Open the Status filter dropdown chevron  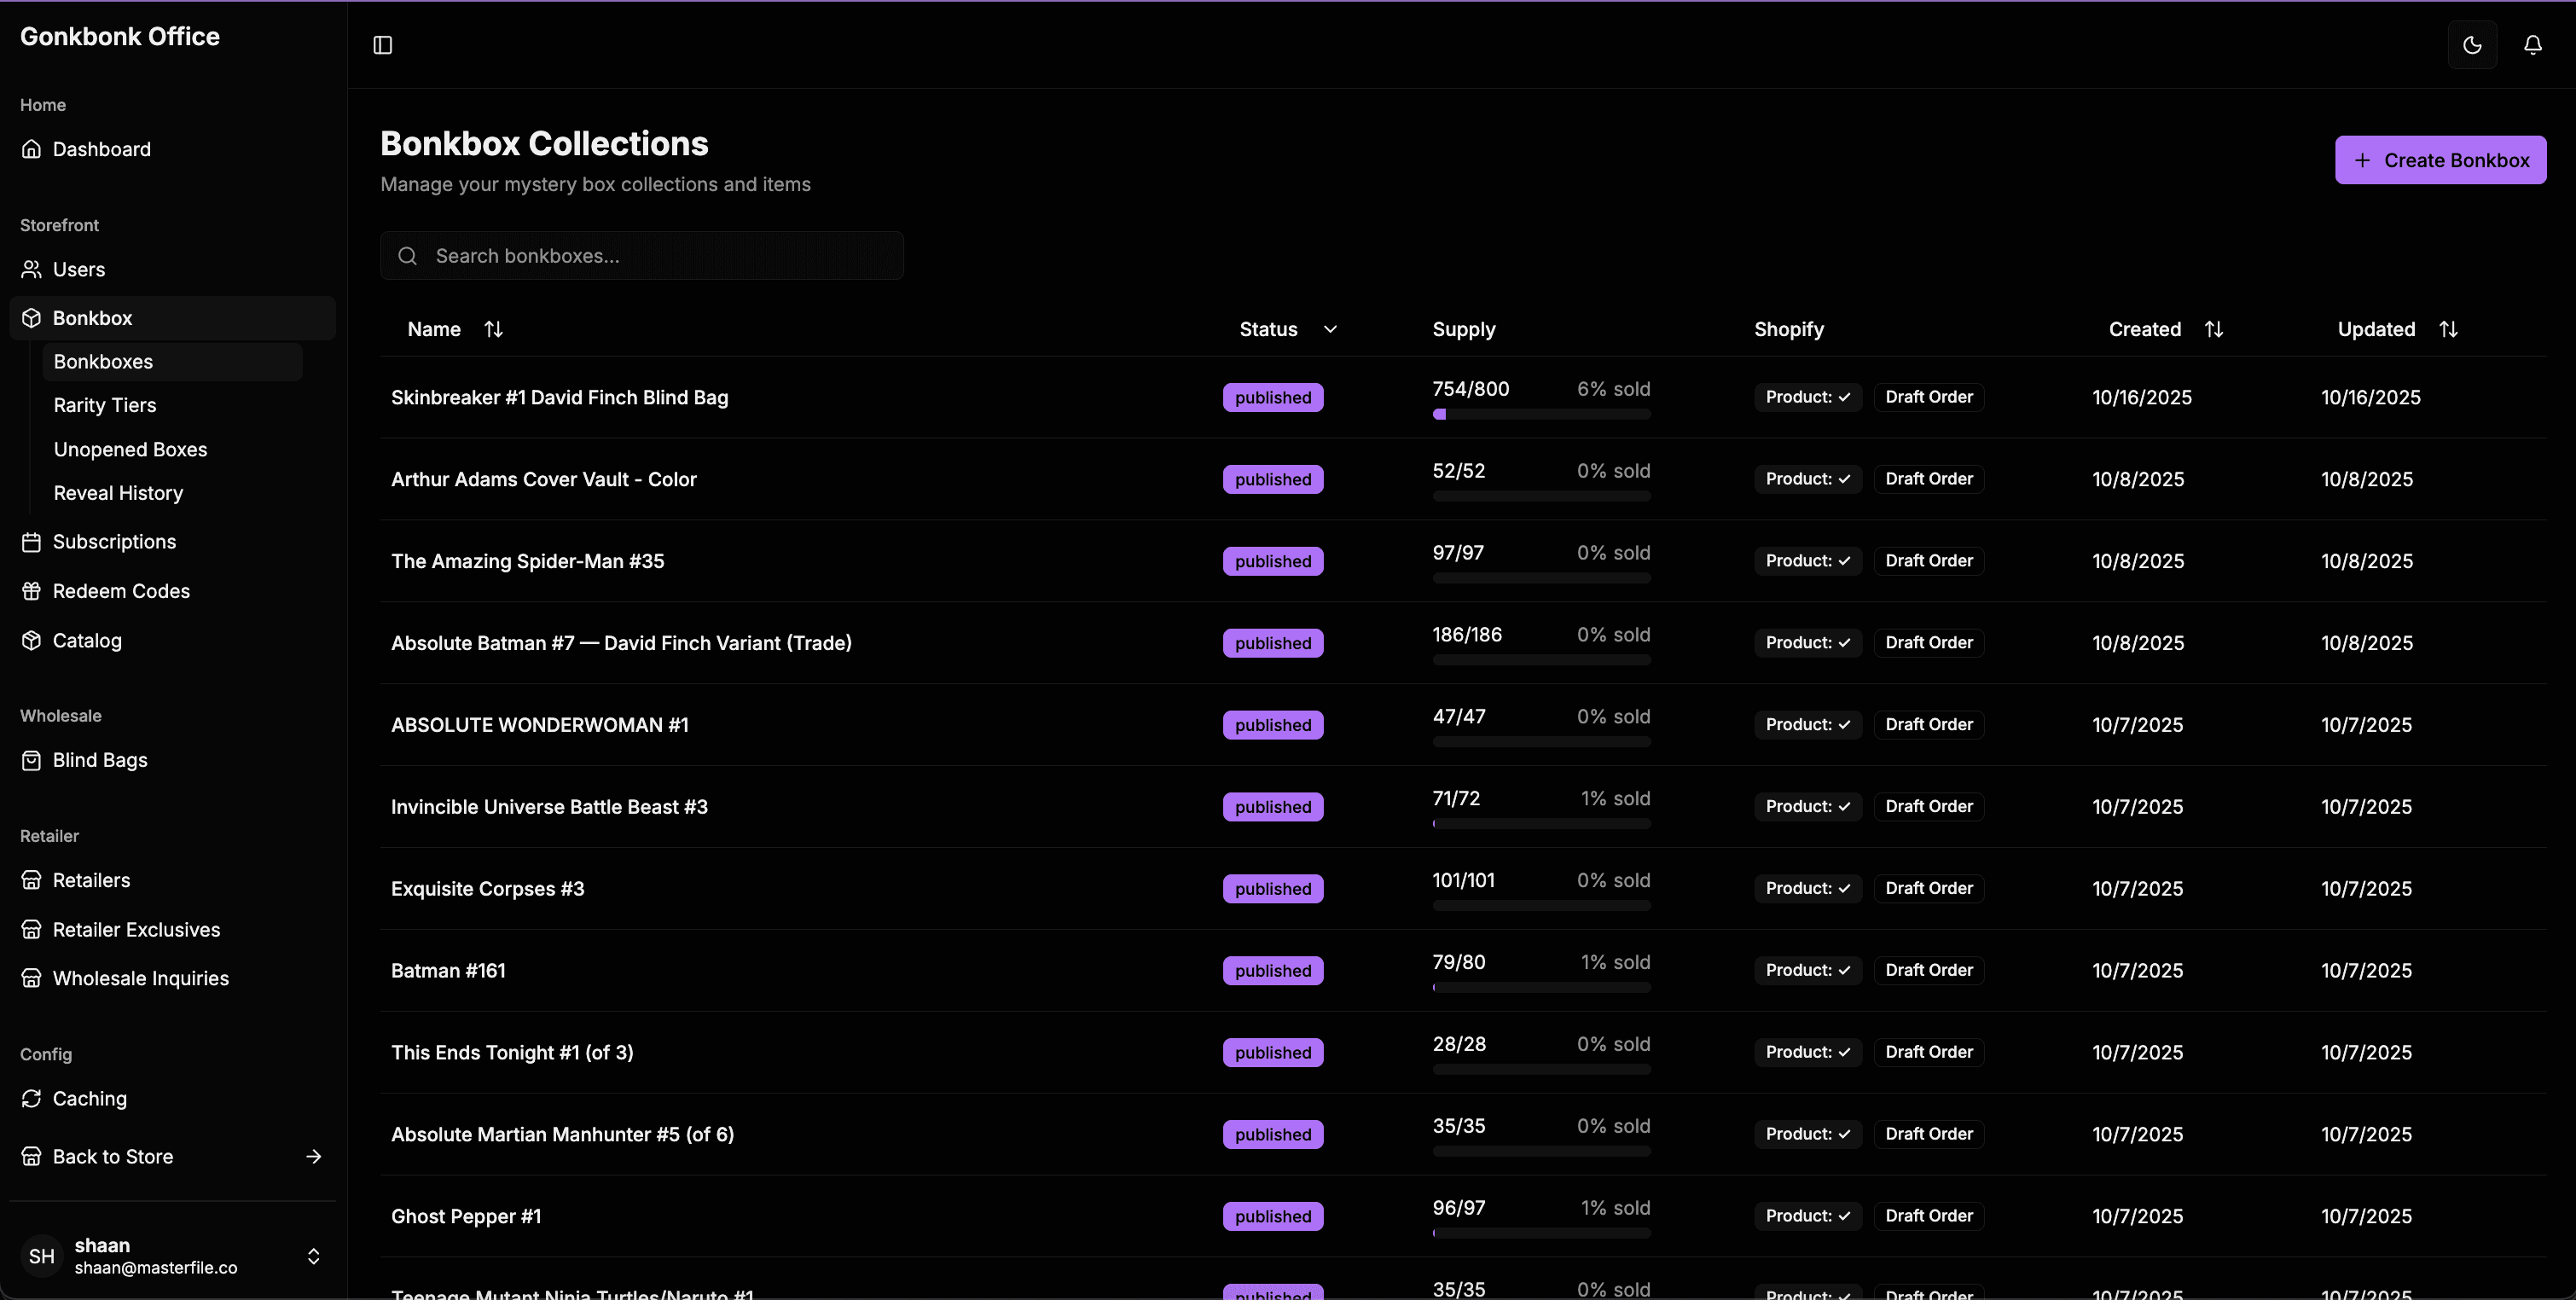coord(1330,329)
